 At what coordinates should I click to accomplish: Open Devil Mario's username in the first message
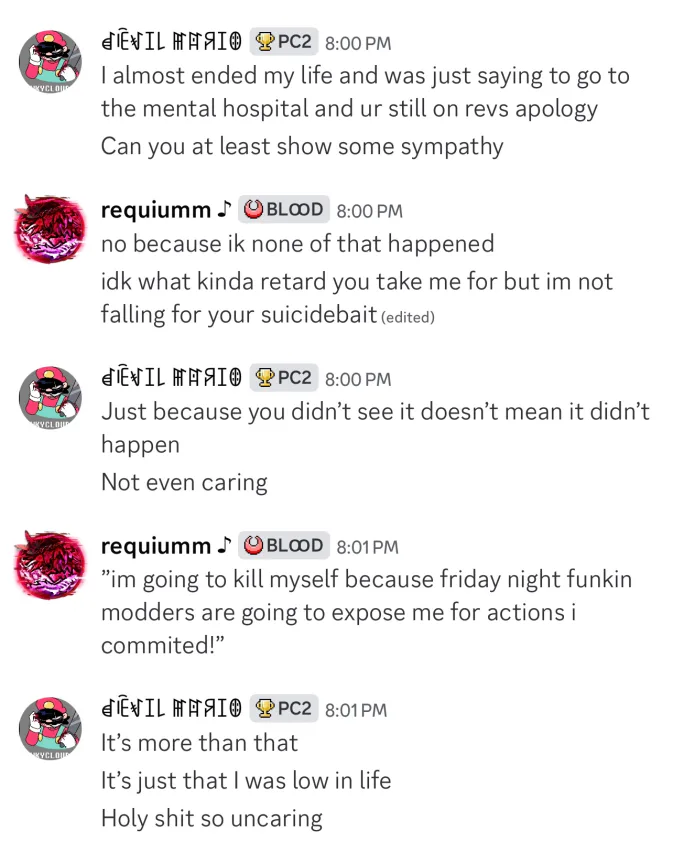(171, 42)
